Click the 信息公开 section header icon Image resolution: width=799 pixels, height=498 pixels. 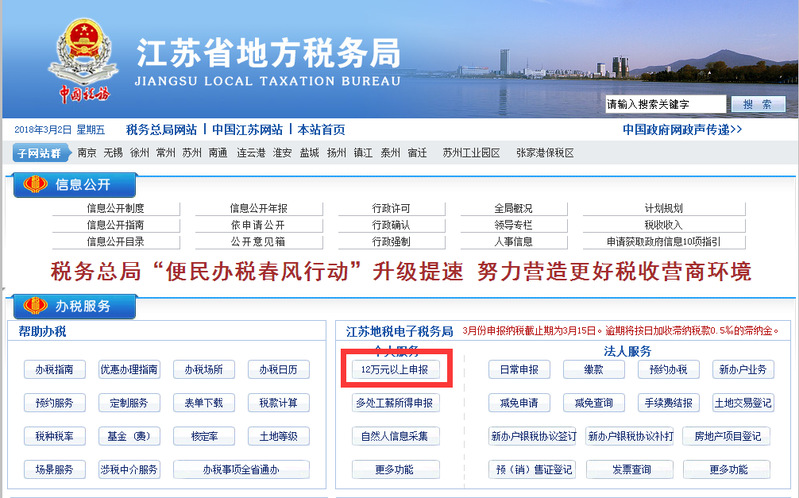(35, 184)
